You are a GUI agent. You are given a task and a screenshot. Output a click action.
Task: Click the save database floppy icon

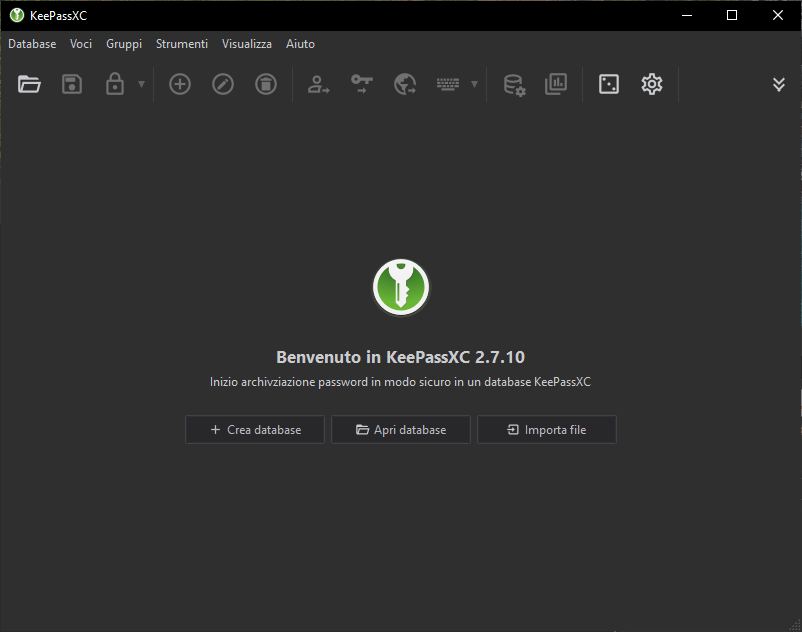[72, 85]
